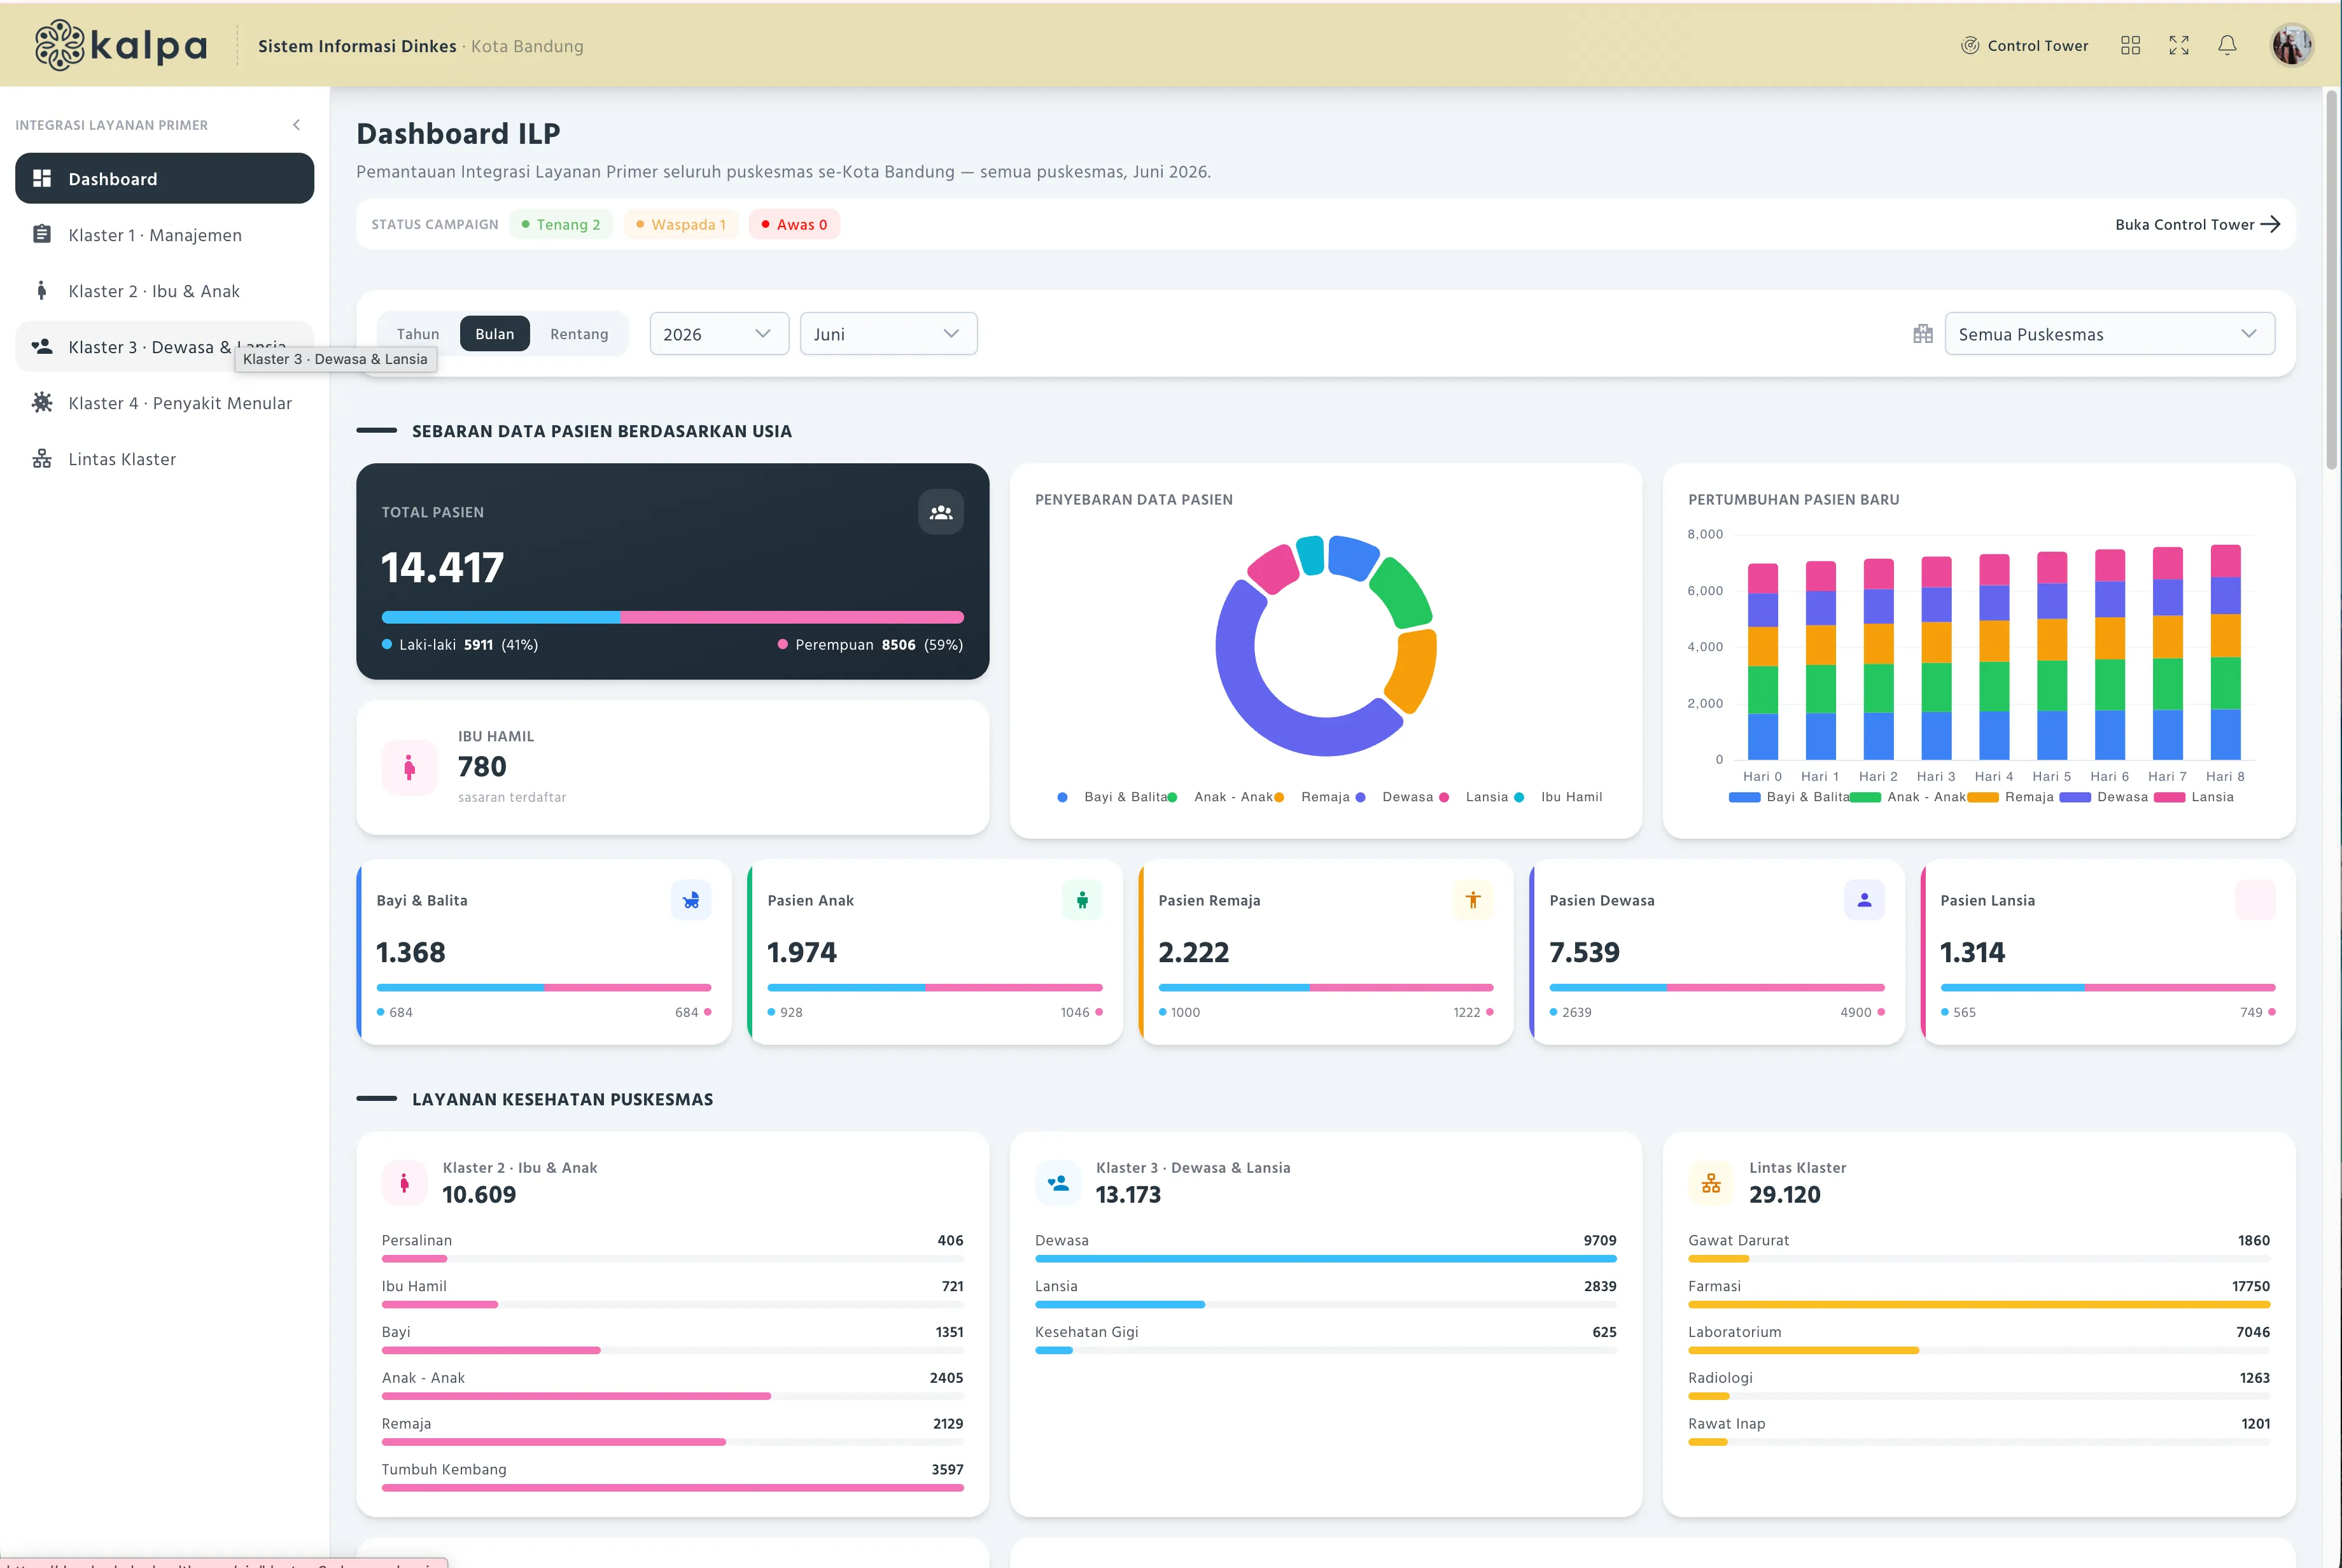Click the Pasien Remaja figure icon
The height and width of the screenshot is (1568, 2342).
coord(1473,900)
